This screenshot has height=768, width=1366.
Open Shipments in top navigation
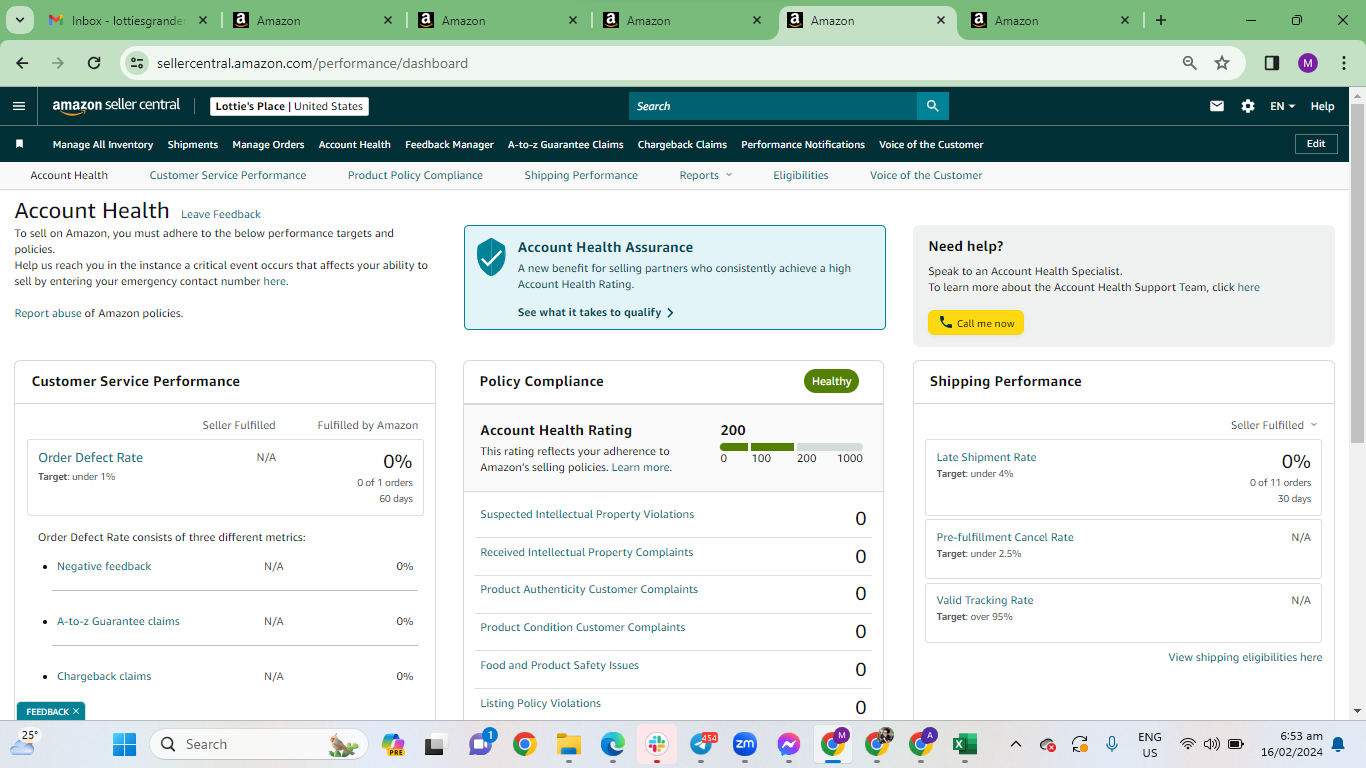click(193, 144)
